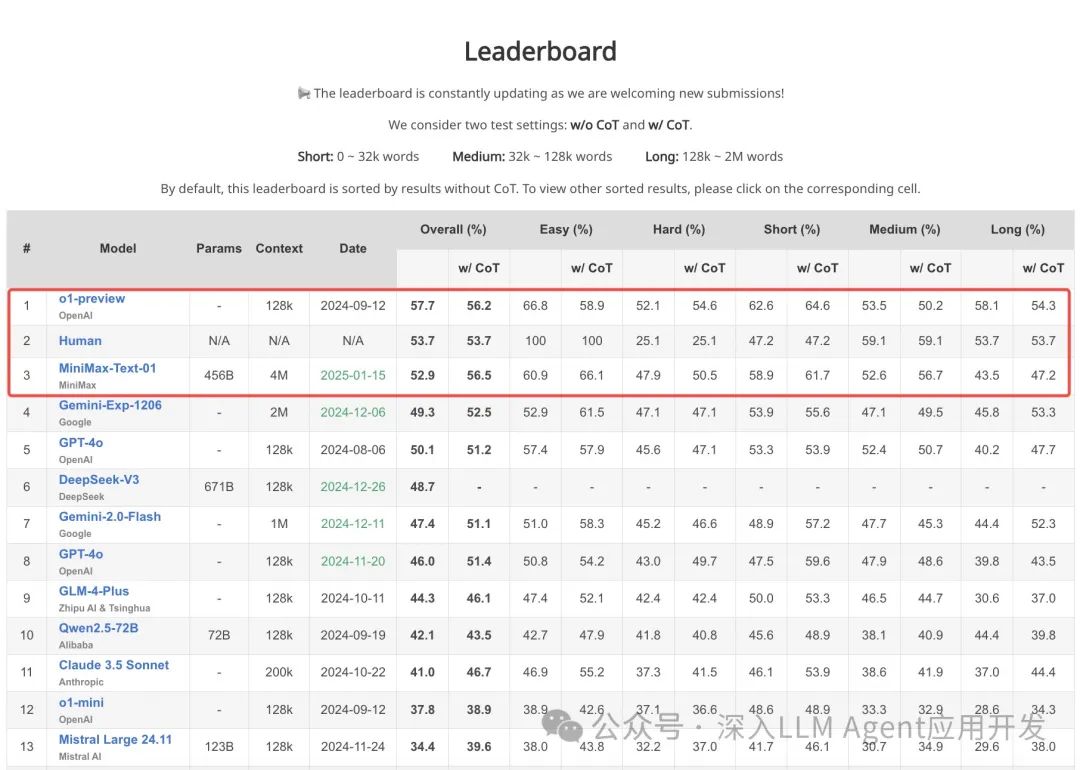Sort by the Short (%) column header
1080x770 pixels.
[792, 229]
